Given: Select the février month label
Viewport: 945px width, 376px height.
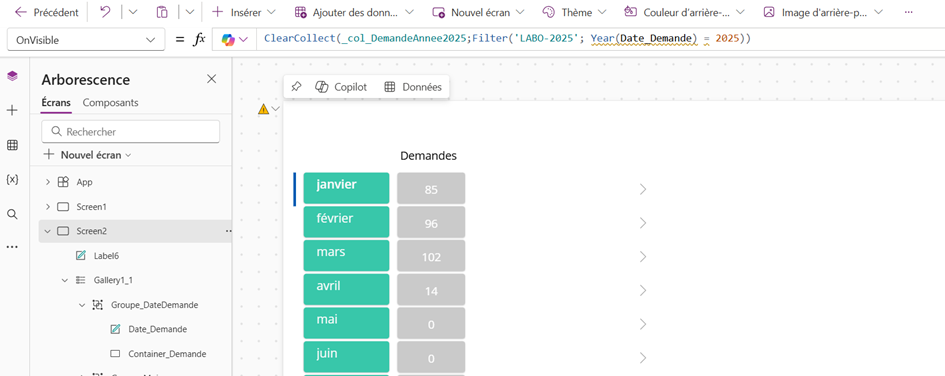Looking at the screenshot, I should click(347, 222).
